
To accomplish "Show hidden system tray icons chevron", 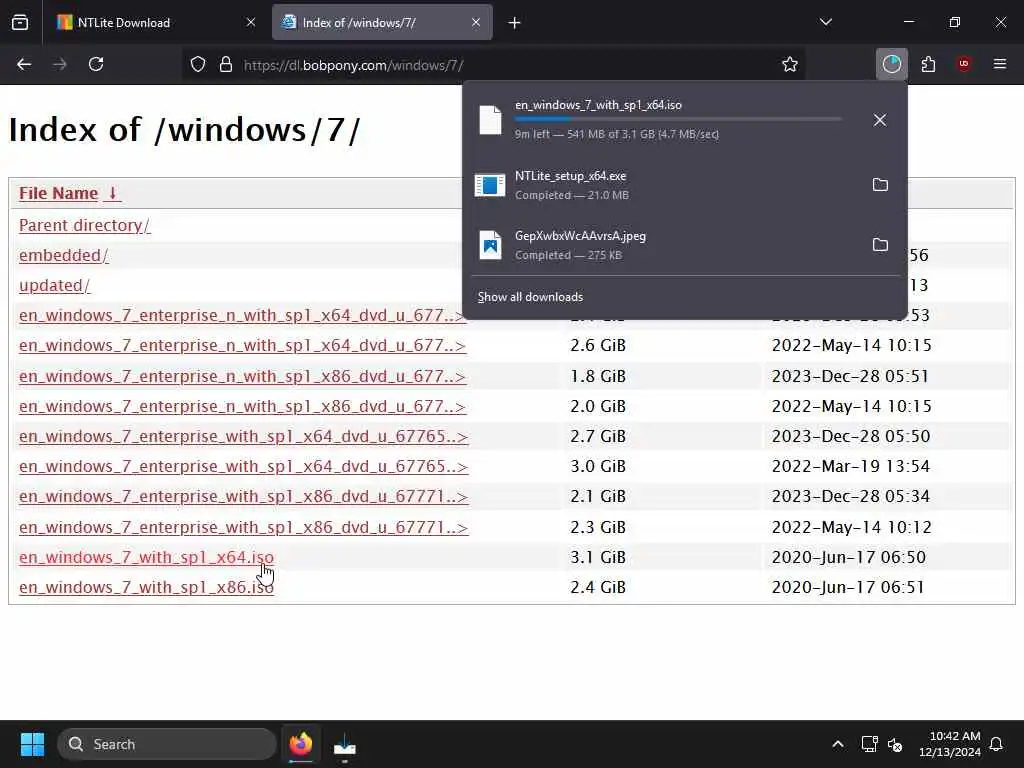I will point(838,744).
